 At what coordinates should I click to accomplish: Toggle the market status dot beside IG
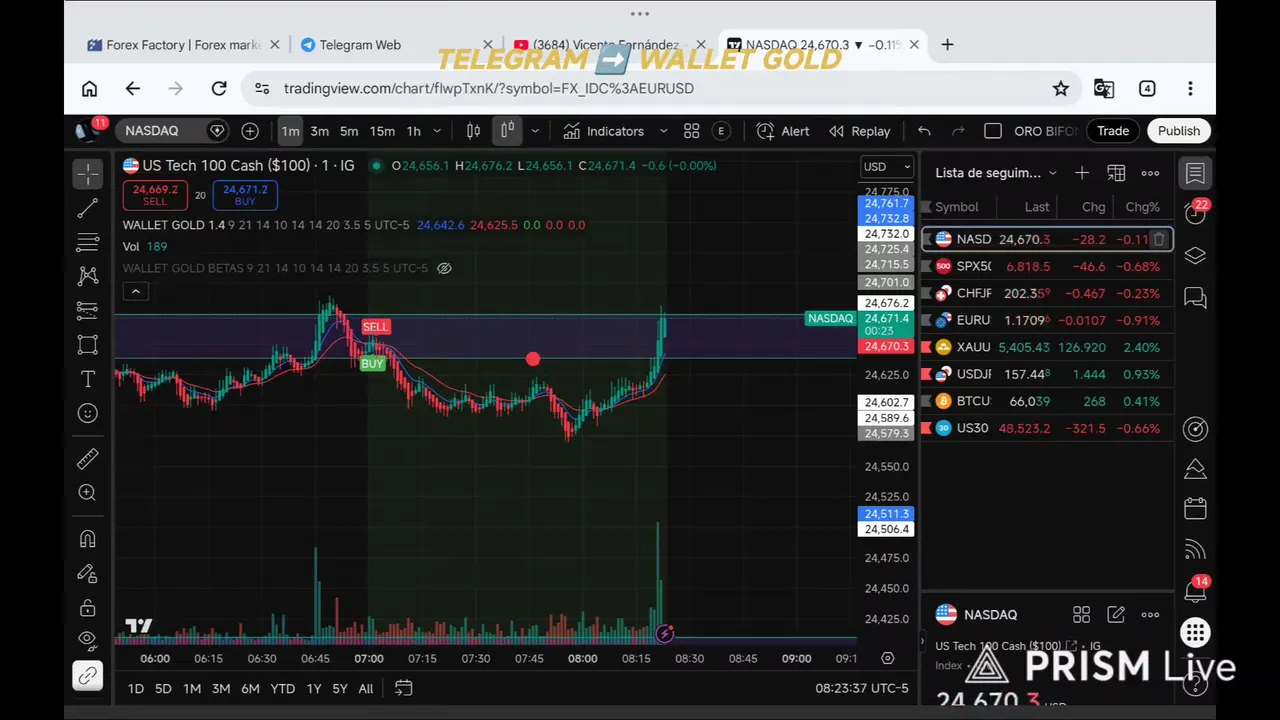[376, 166]
